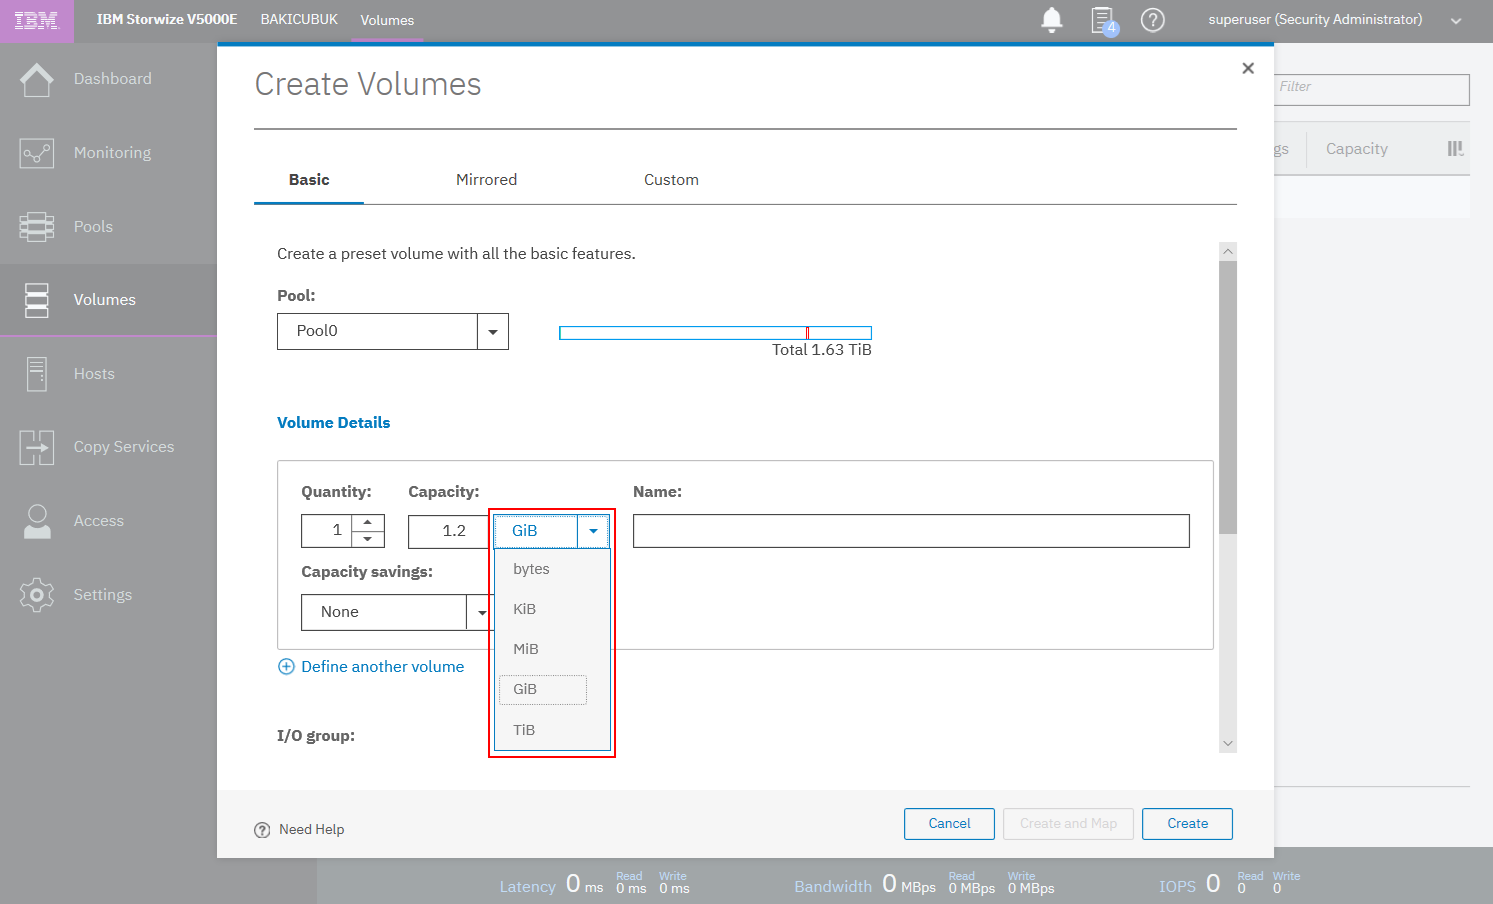Click the pool capacity usage bar
Viewport: 1493px width, 904px height.
[x=715, y=333]
